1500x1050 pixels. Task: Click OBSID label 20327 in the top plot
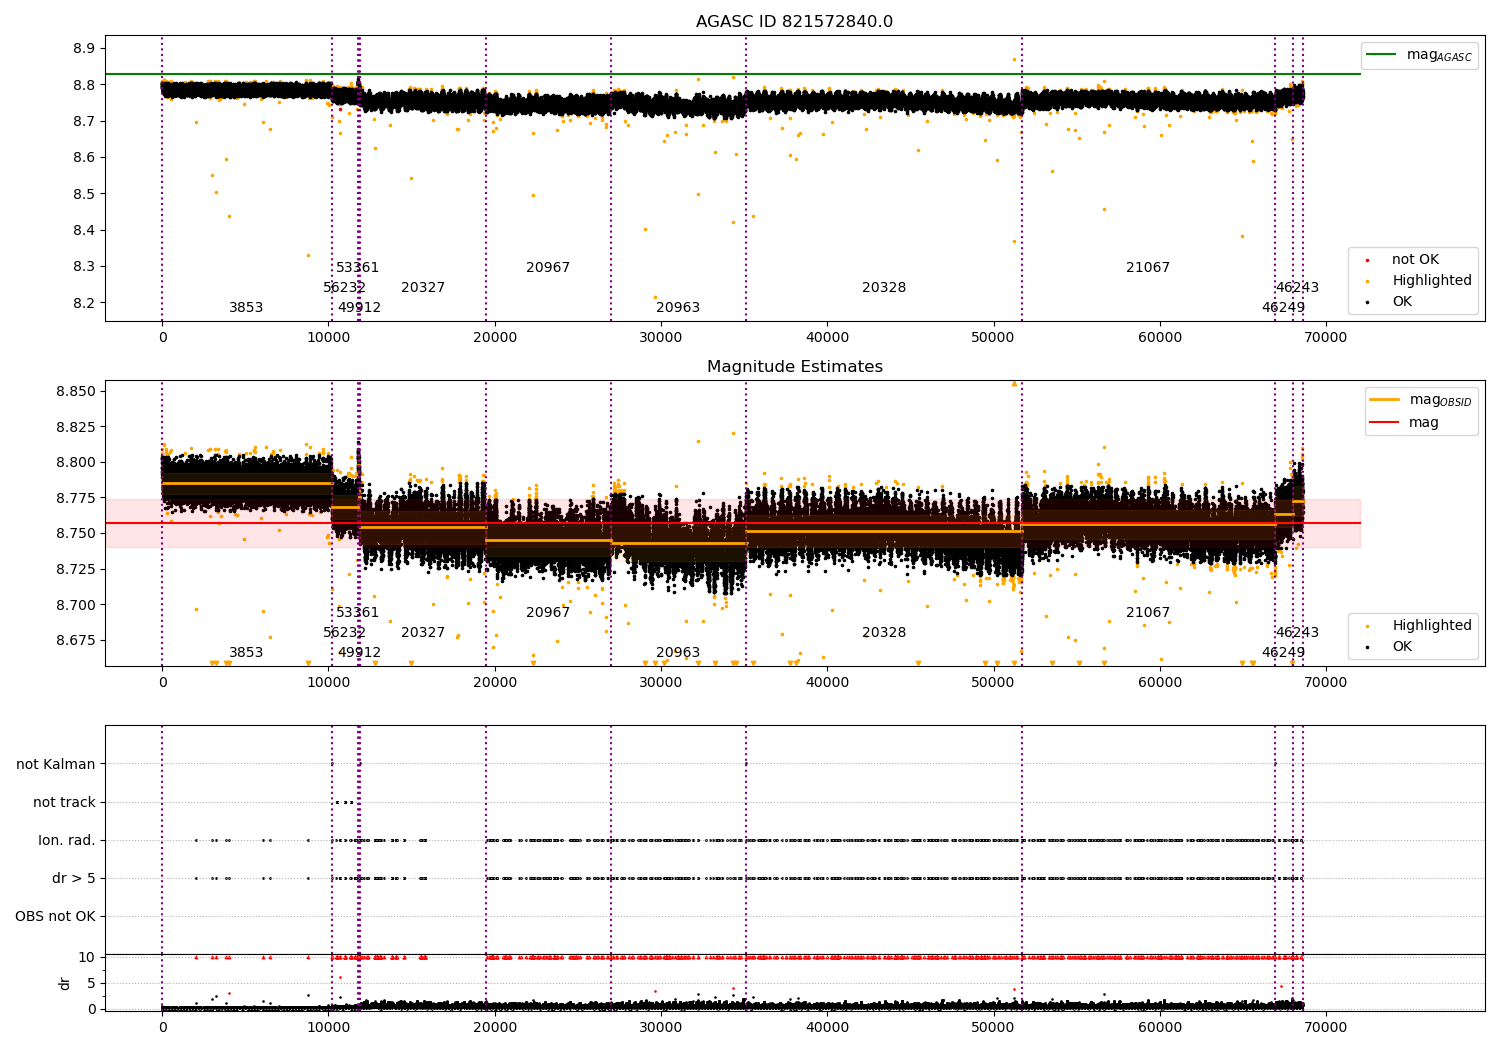click(x=423, y=288)
